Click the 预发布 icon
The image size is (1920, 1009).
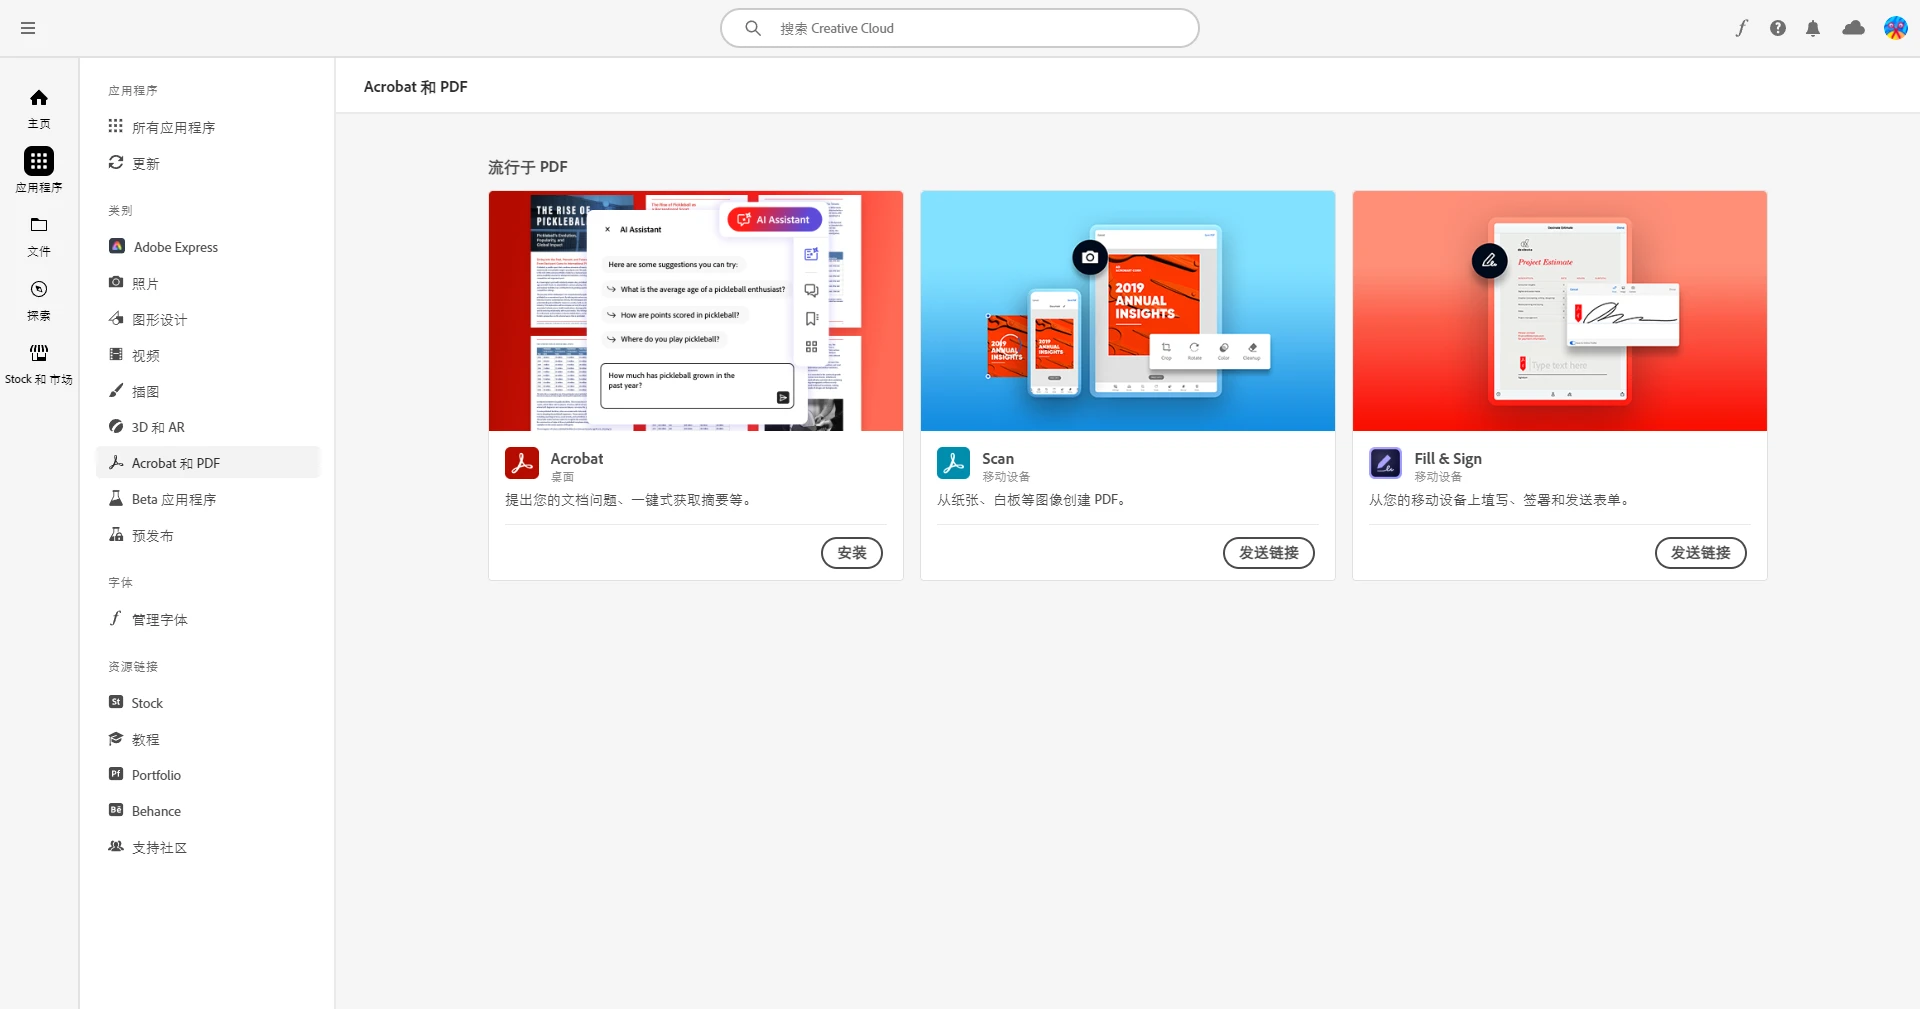pos(116,534)
